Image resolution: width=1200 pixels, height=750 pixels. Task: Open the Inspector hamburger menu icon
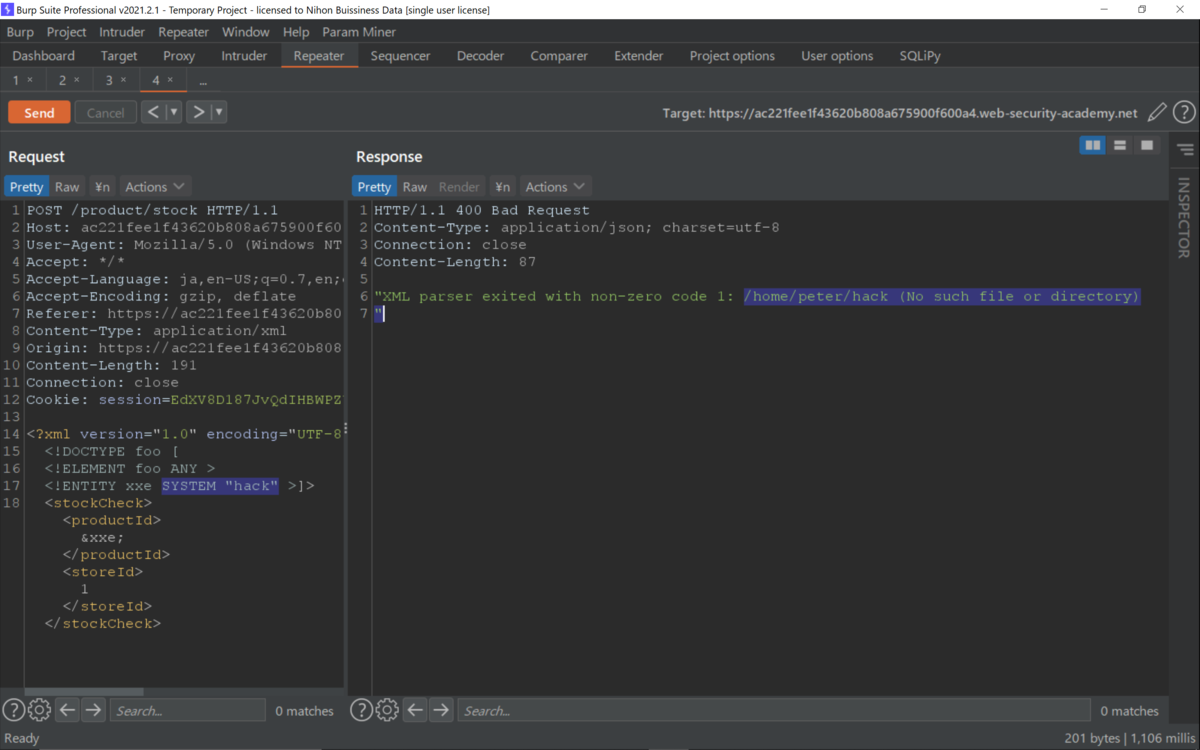coord(1185,150)
